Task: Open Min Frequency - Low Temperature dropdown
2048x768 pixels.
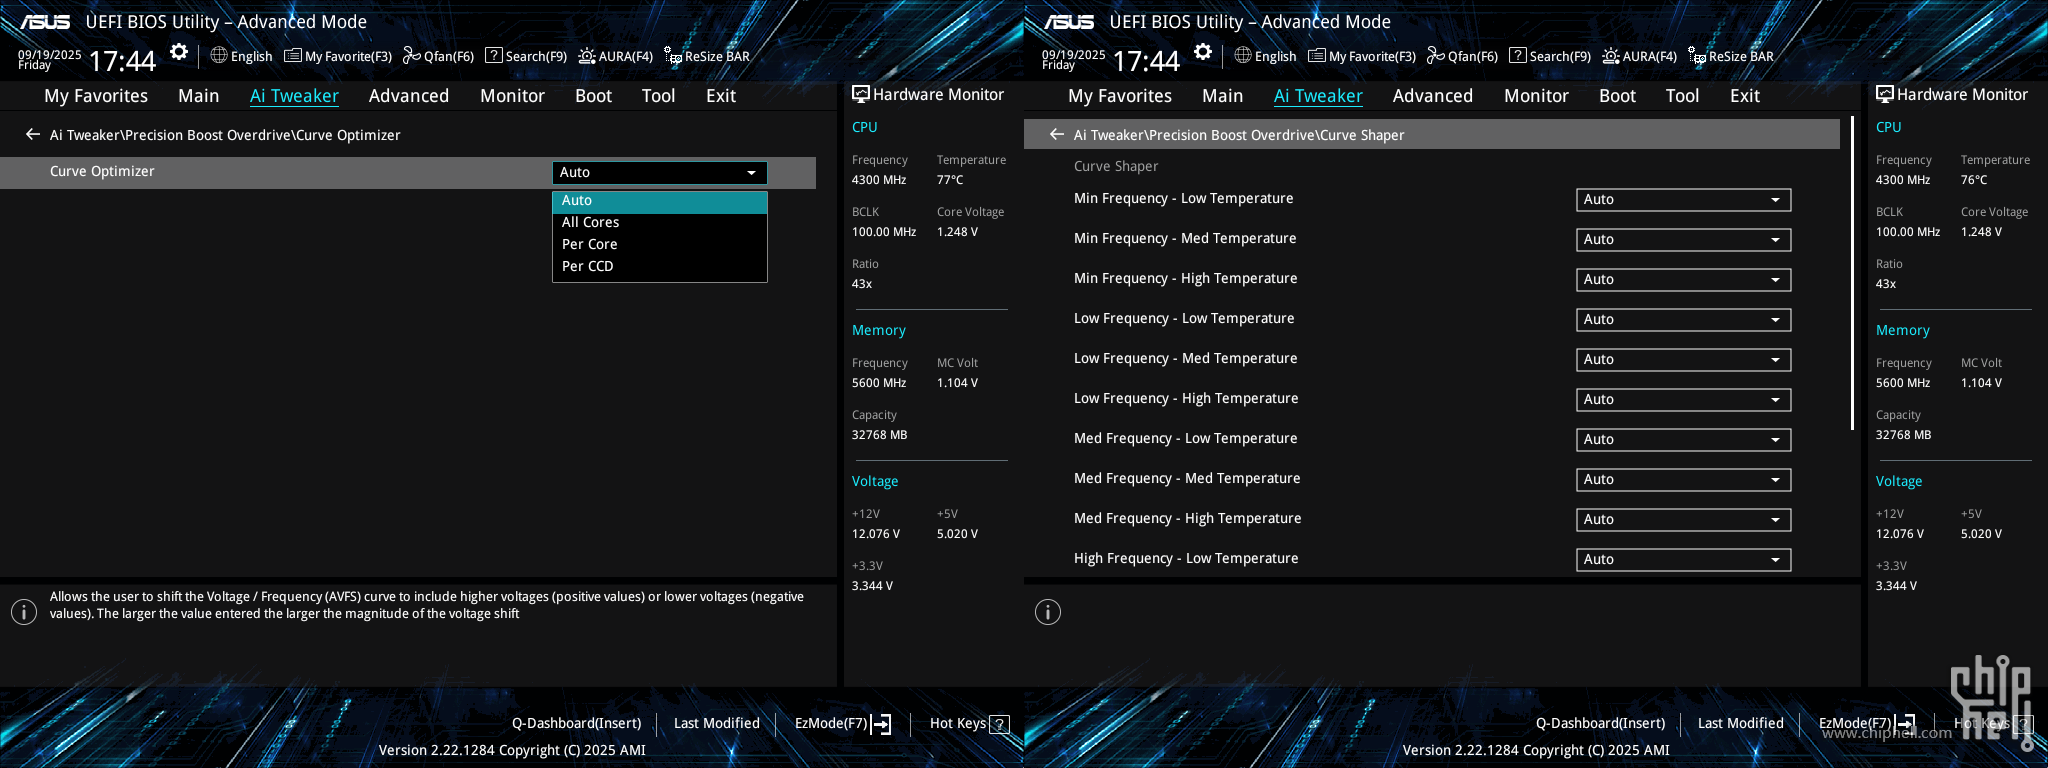Action: [1684, 200]
